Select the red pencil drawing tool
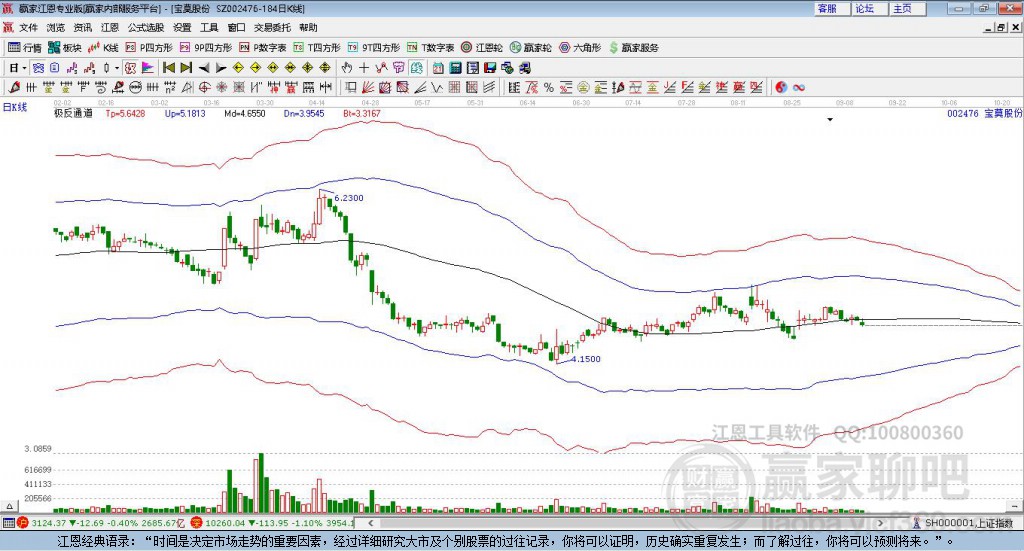Image resolution: width=1024 pixels, height=551 pixels. (x=14, y=87)
